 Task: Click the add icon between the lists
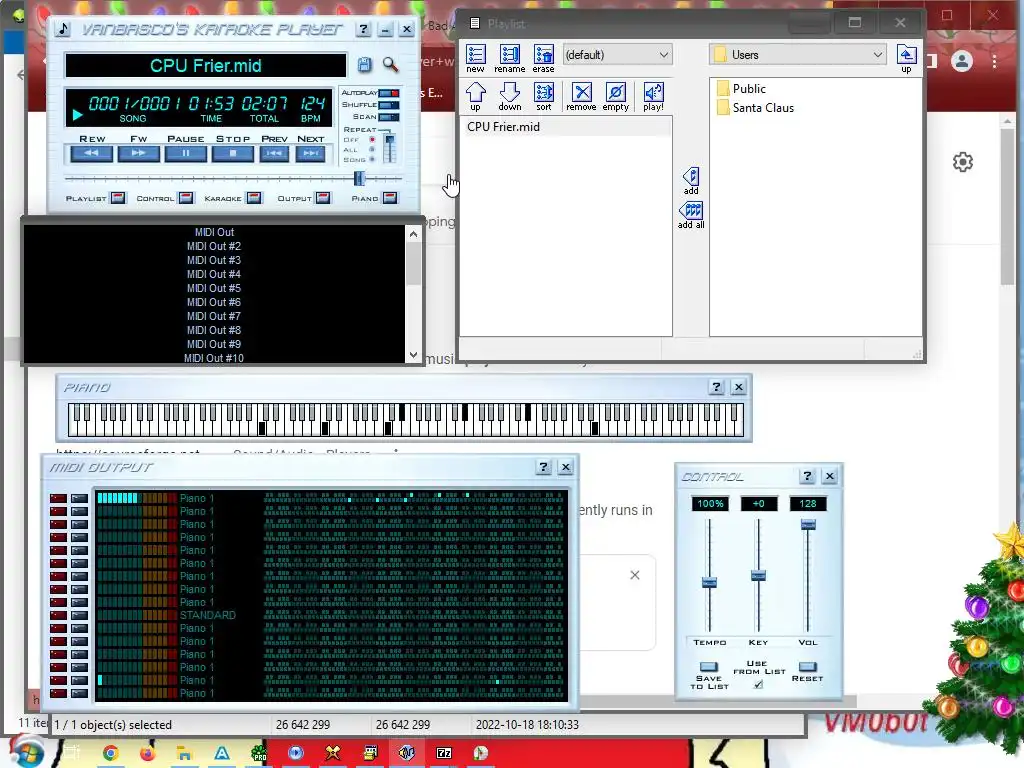coord(691,181)
